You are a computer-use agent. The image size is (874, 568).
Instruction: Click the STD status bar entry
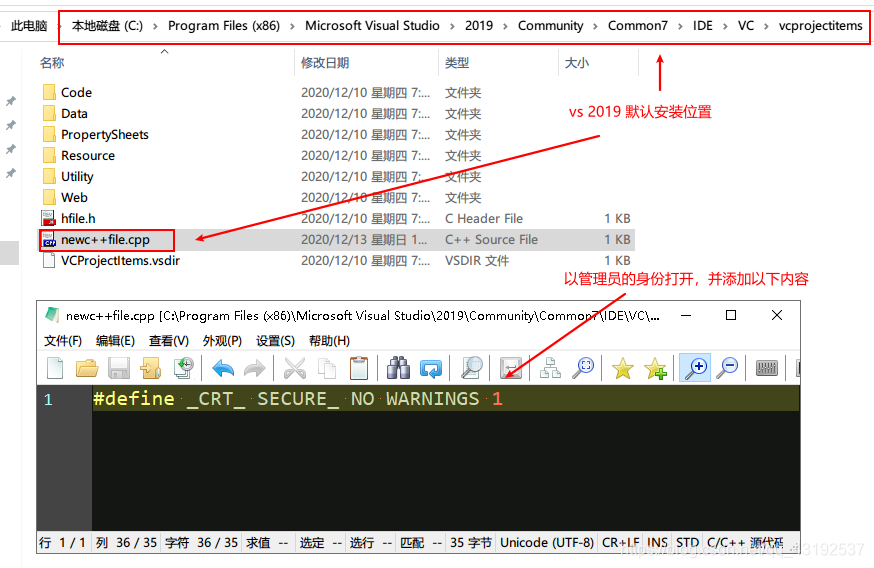[x=687, y=542]
